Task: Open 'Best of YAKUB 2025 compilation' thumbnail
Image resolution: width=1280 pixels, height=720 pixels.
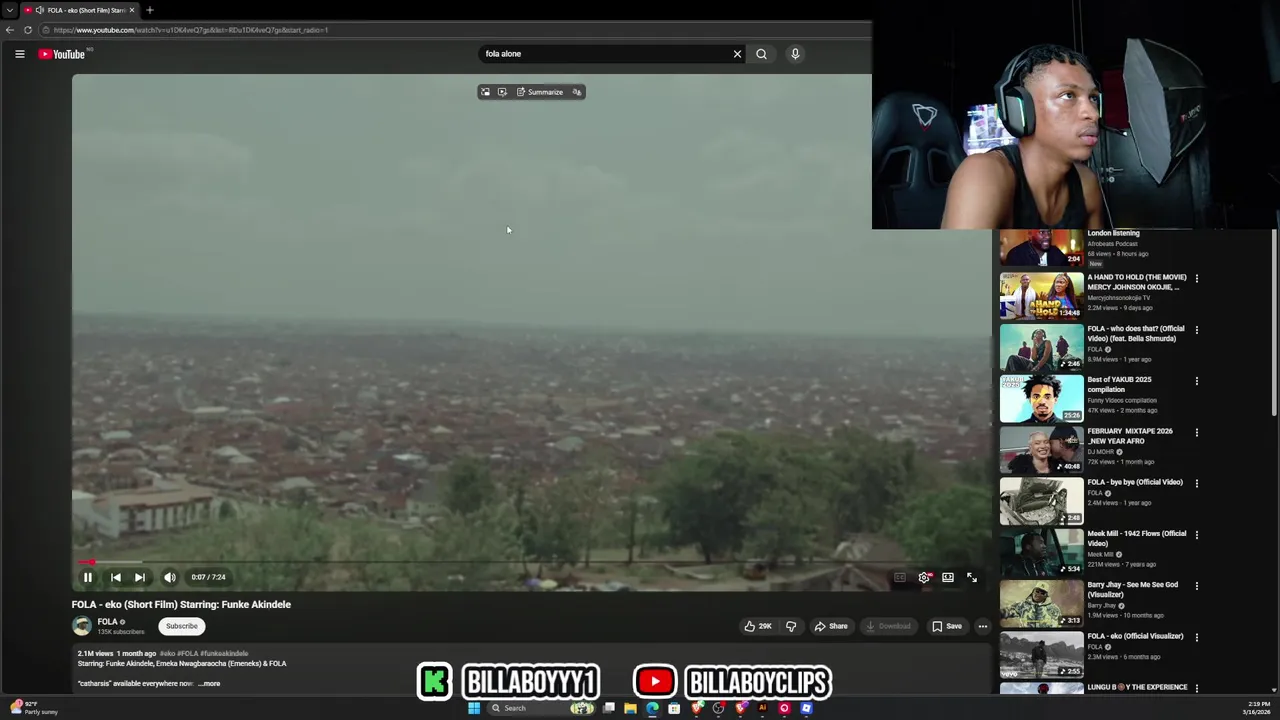Action: click(x=1041, y=399)
